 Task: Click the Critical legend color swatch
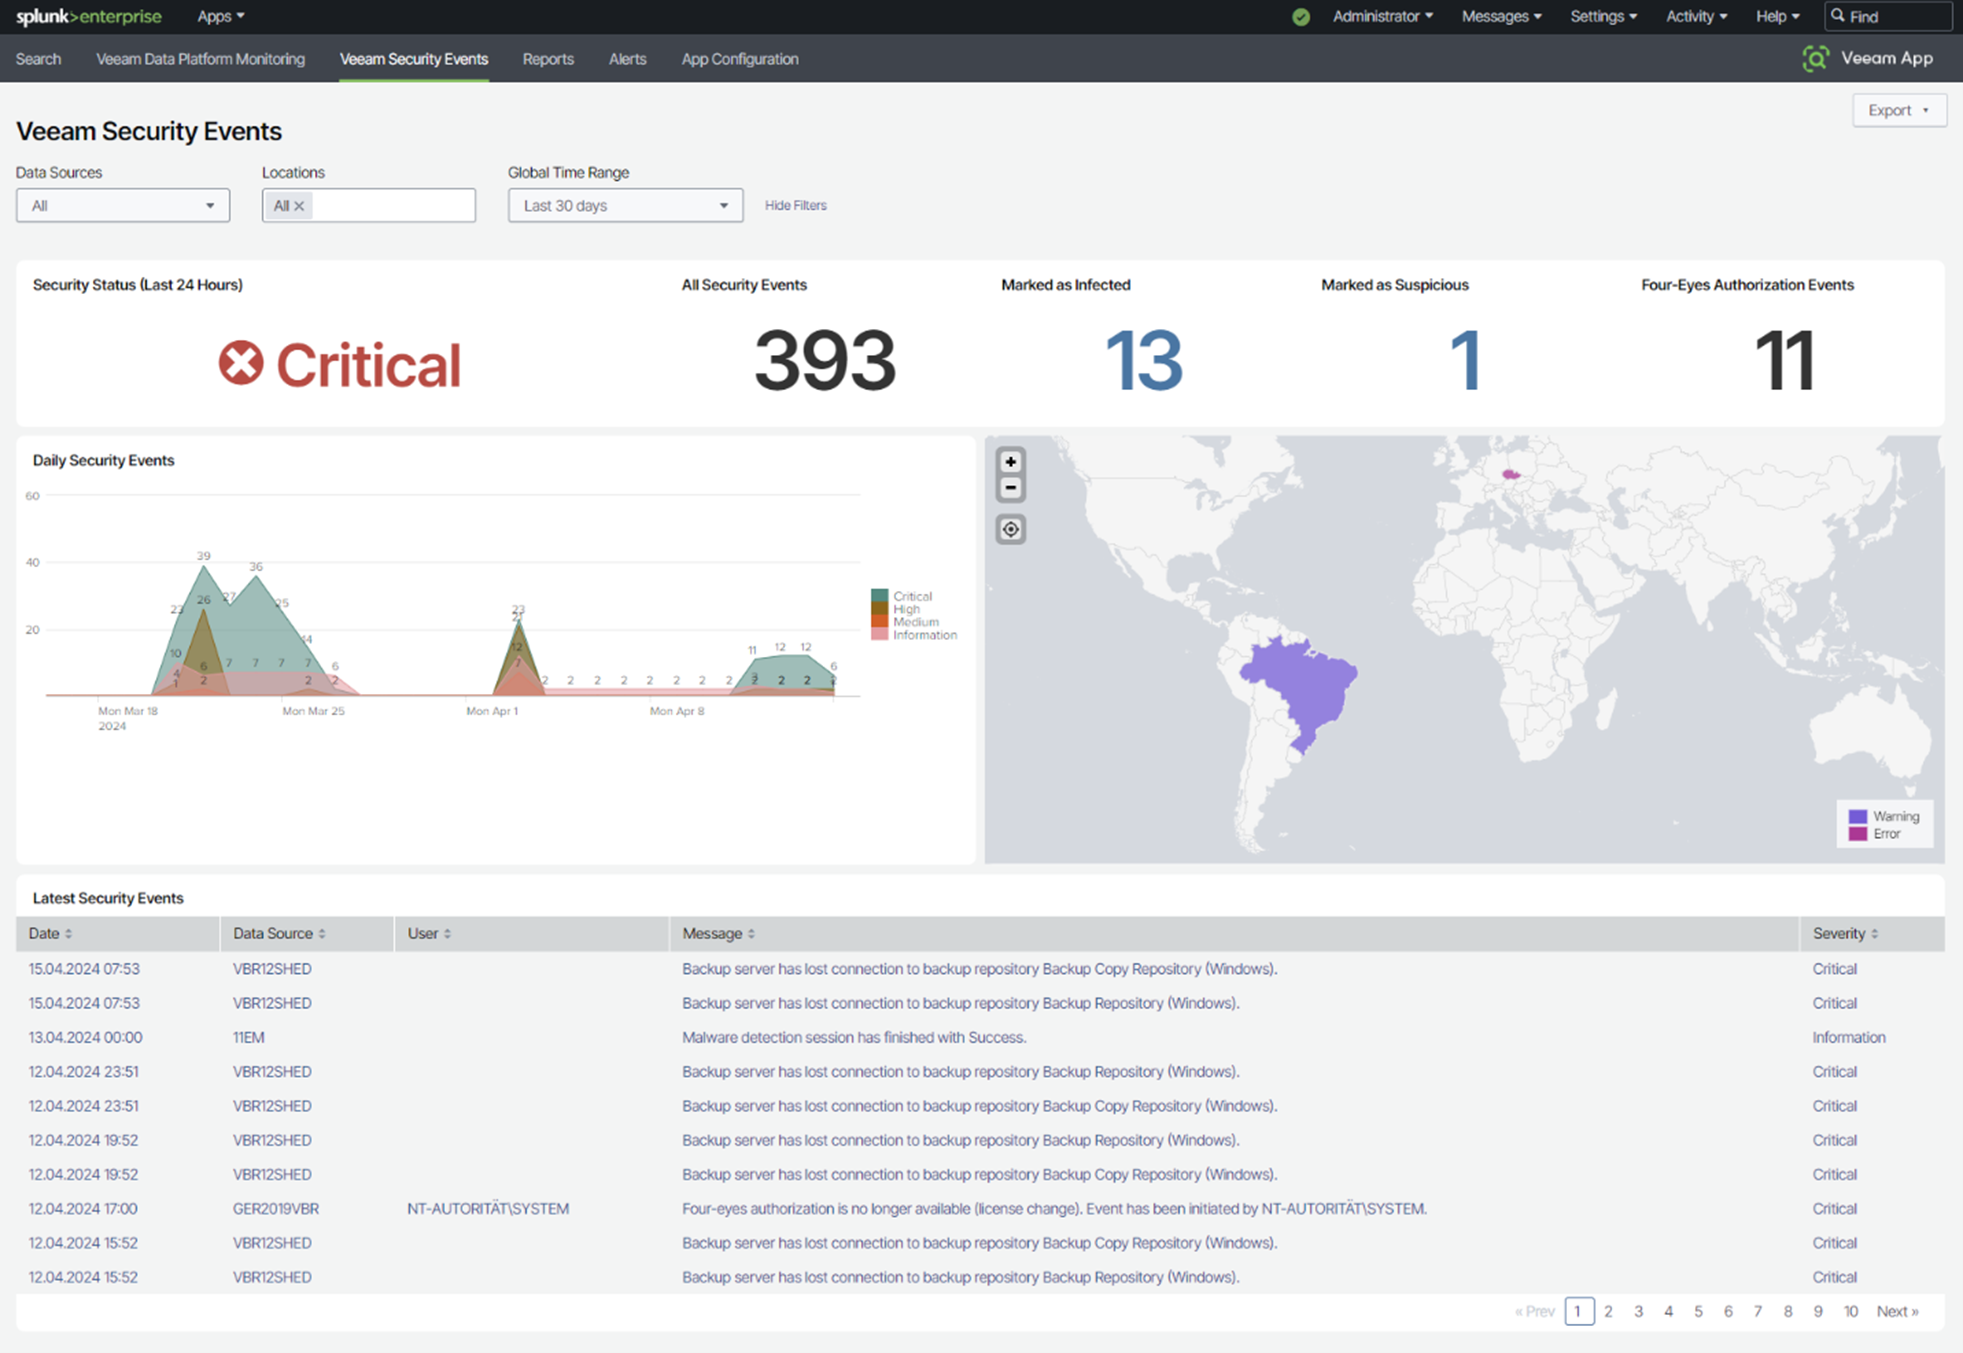pyautogui.click(x=879, y=596)
